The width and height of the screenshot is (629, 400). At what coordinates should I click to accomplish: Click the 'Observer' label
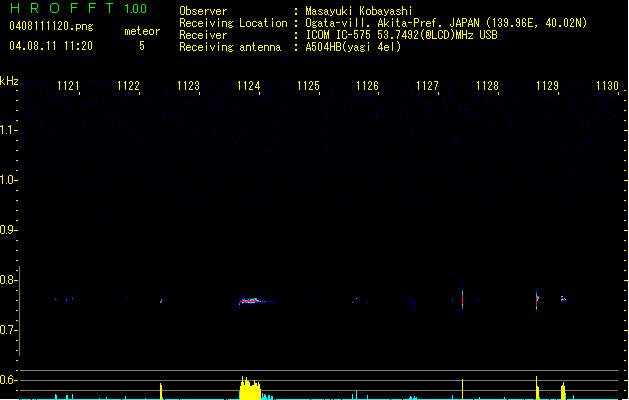click(203, 11)
